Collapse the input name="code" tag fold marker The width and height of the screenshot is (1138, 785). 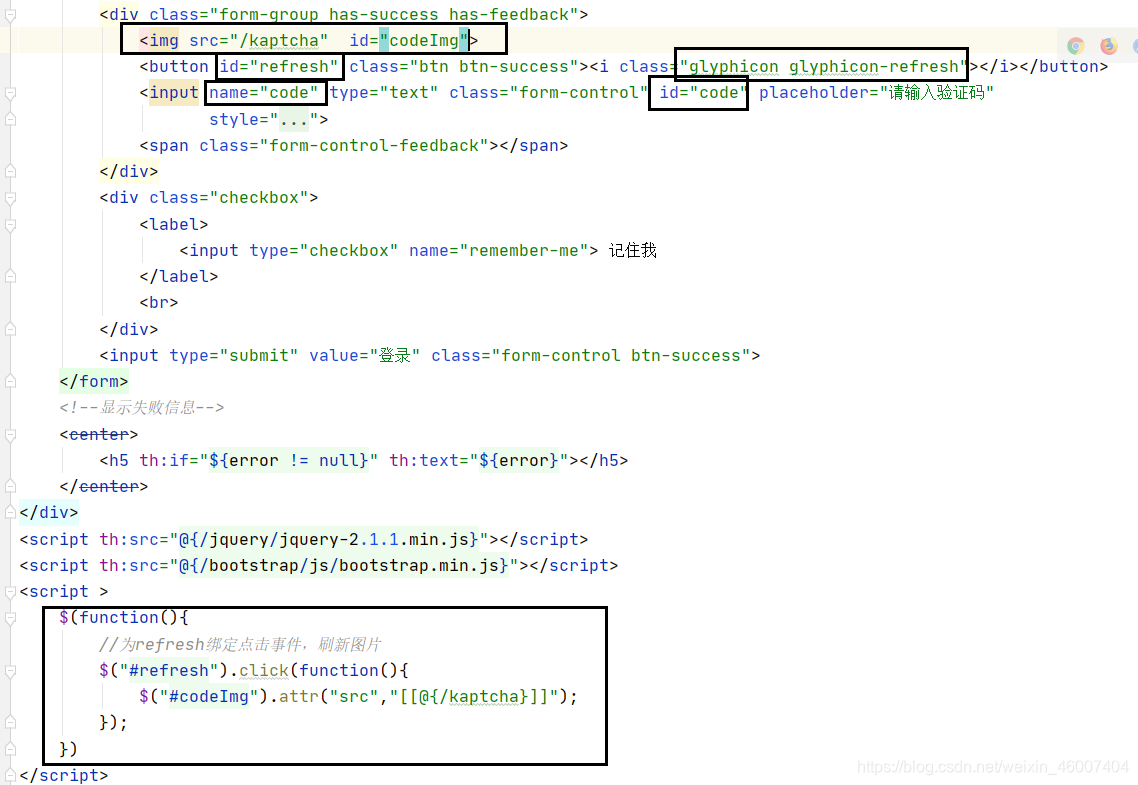(10, 93)
